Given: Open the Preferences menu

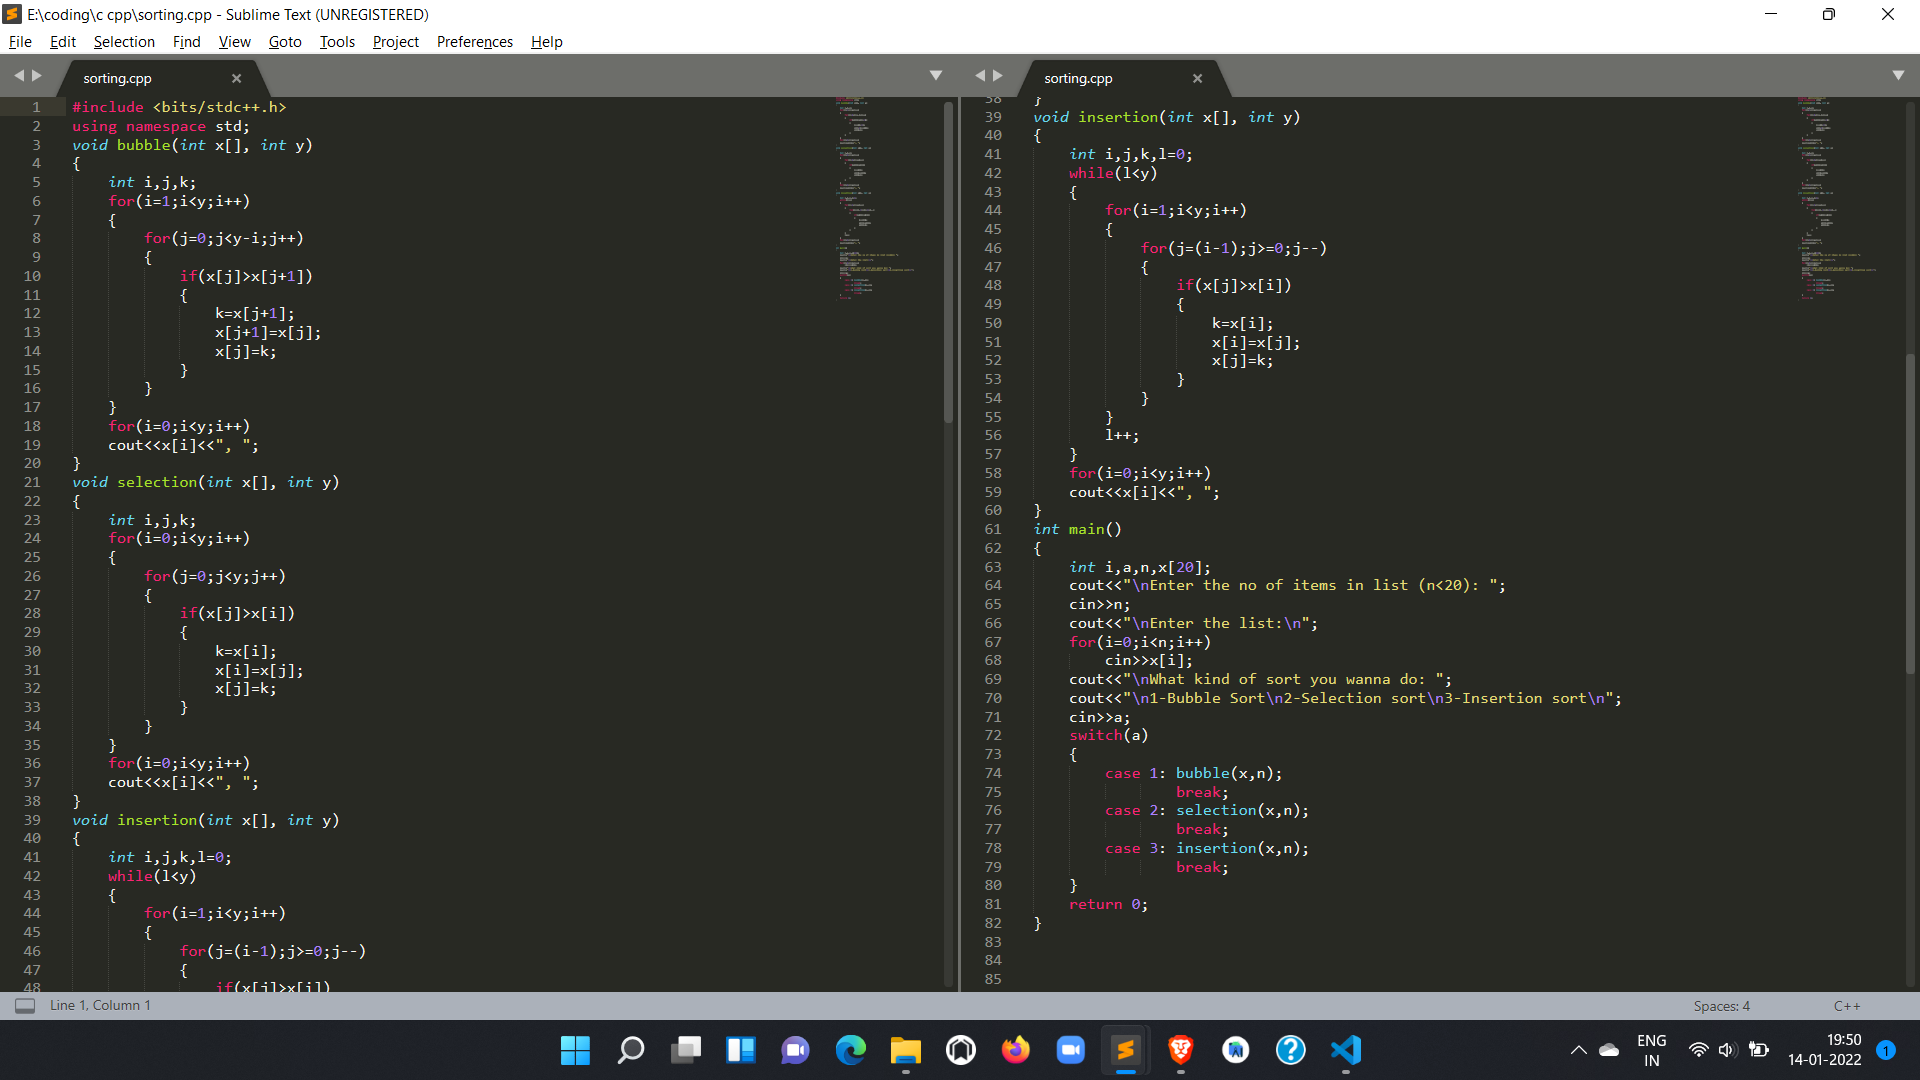Looking at the screenshot, I should point(474,42).
